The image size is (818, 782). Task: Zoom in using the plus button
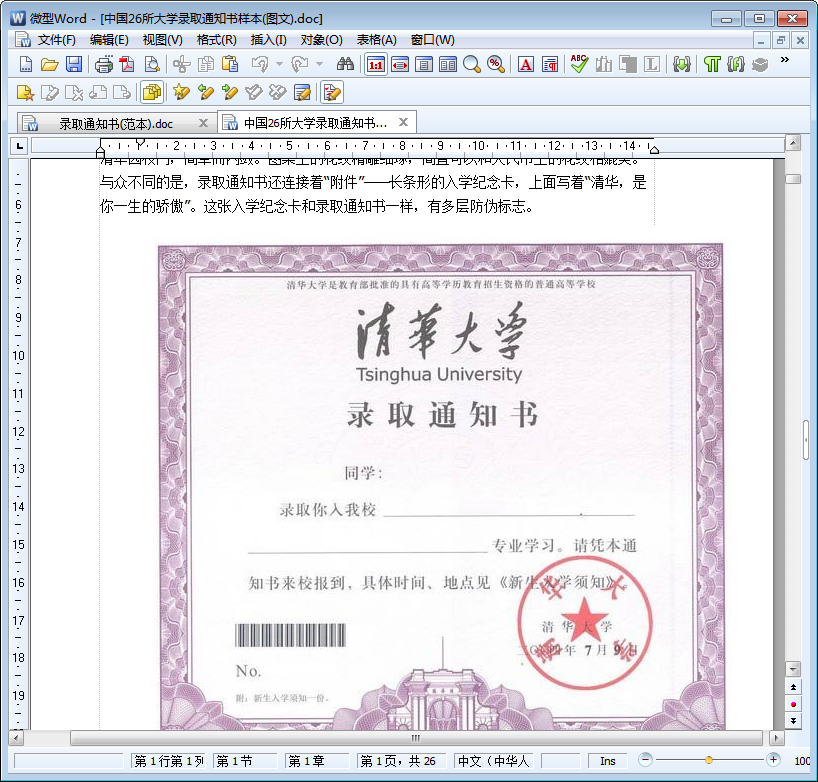pos(773,760)
